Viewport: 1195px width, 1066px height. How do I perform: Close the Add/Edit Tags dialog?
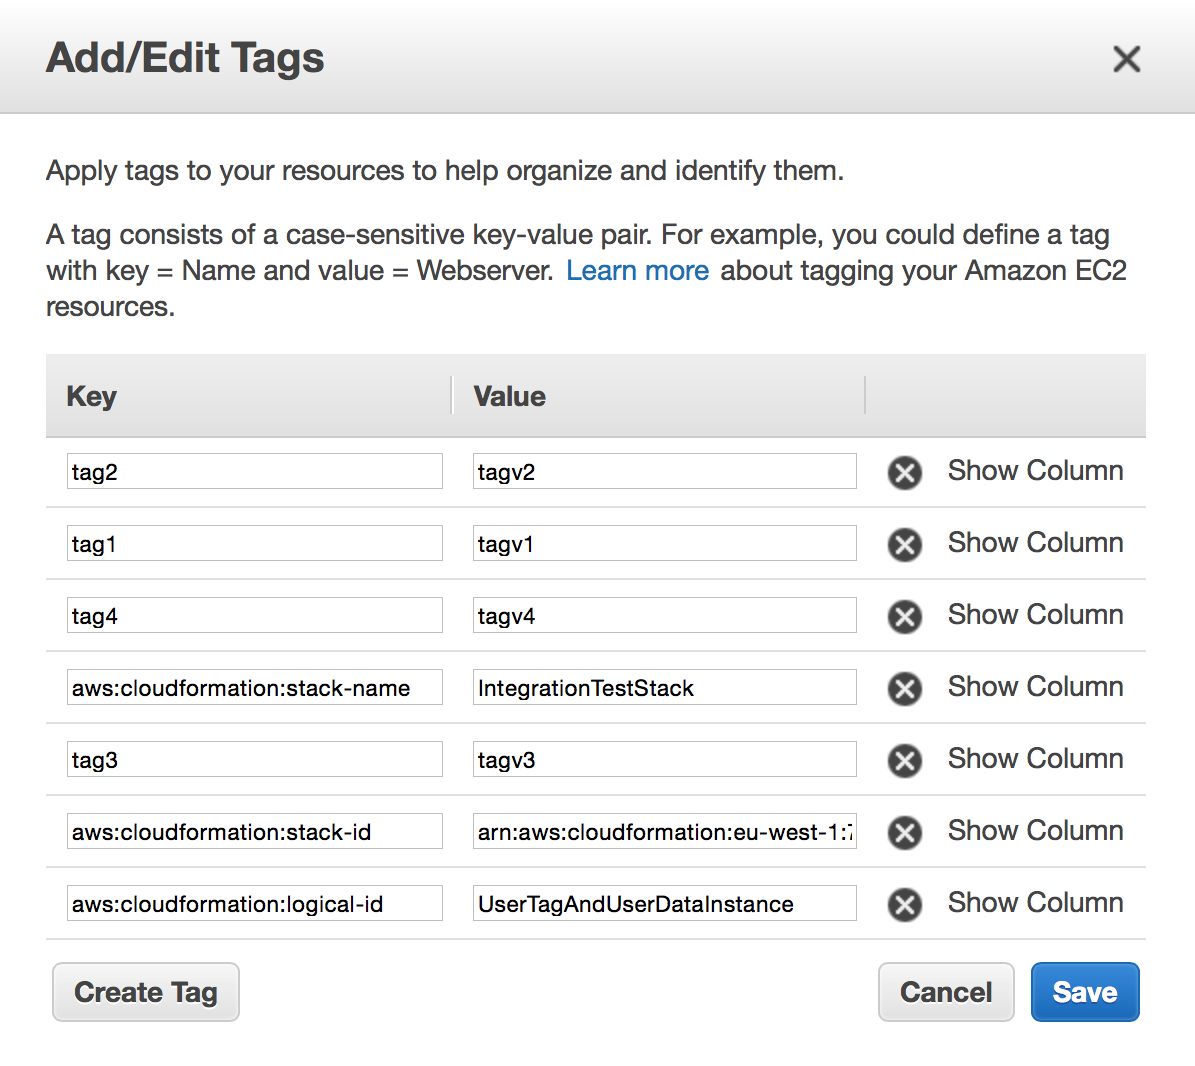1126,59
